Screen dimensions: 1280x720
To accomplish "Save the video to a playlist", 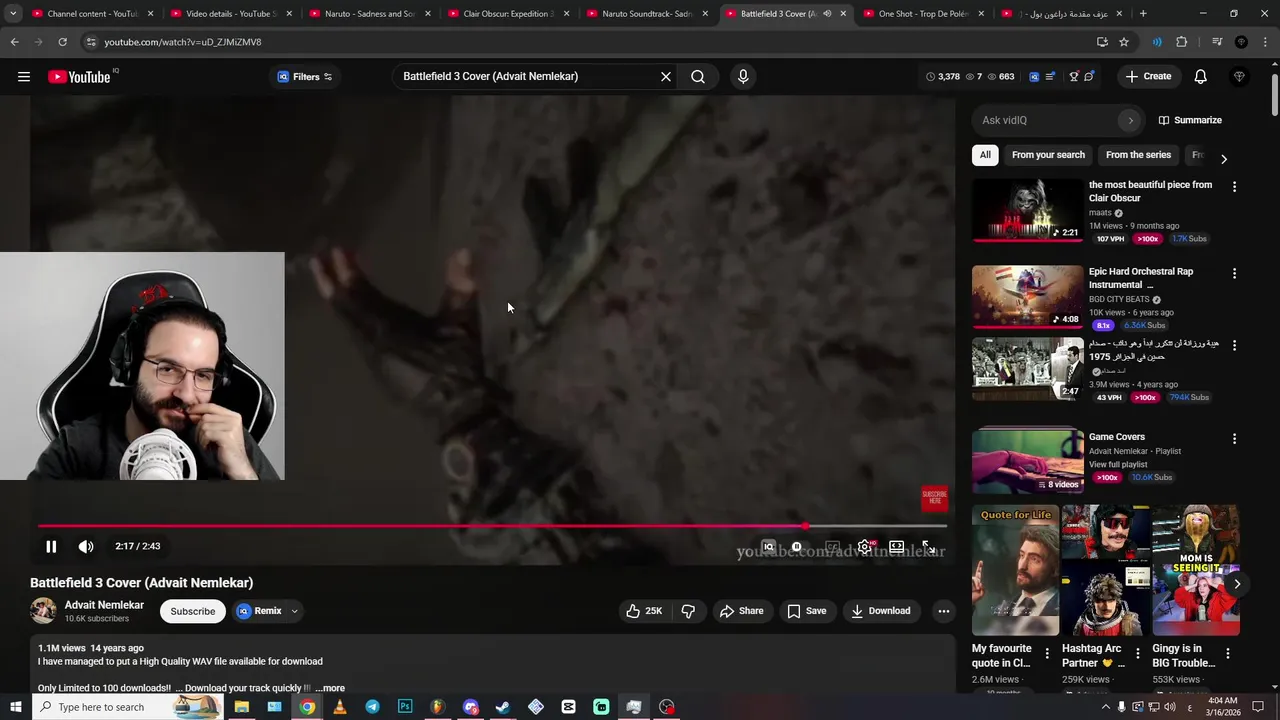I will [x=807, y=611].
